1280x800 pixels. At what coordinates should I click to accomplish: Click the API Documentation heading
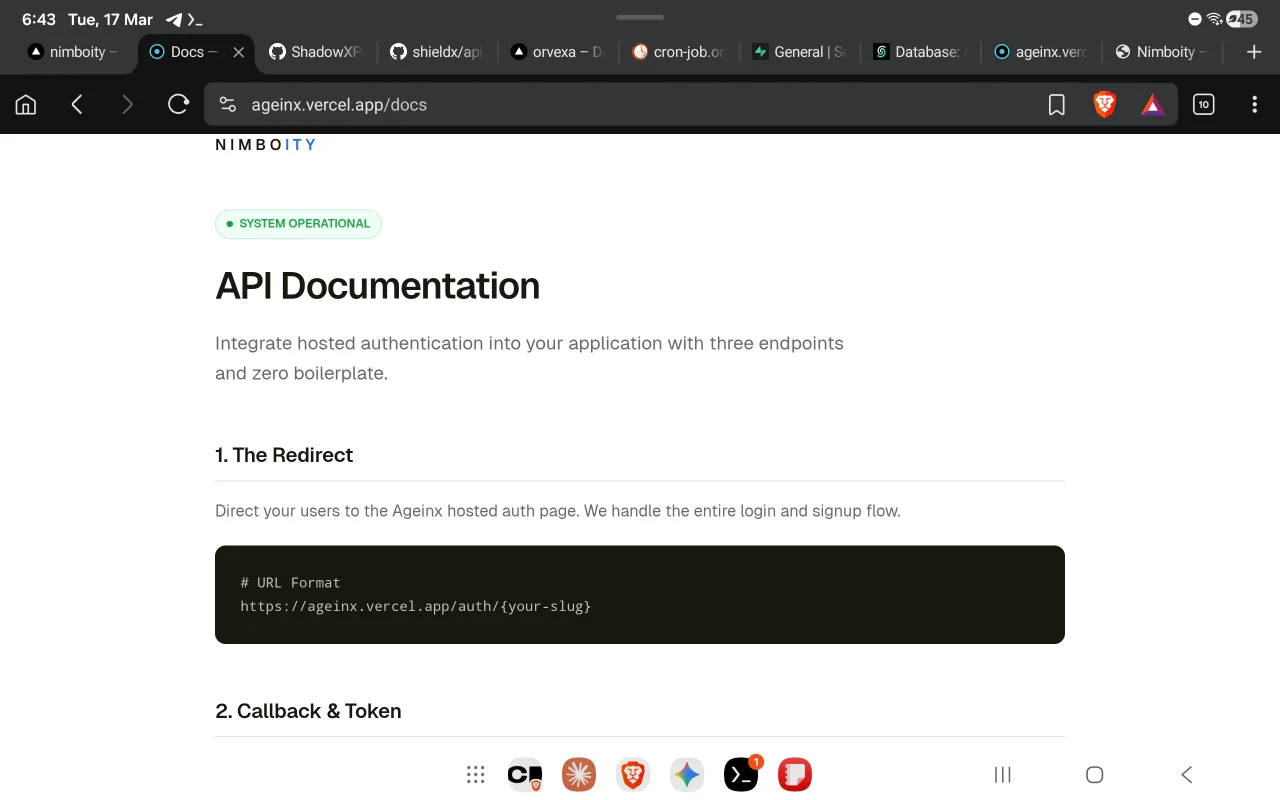click(x=378, y=286)
